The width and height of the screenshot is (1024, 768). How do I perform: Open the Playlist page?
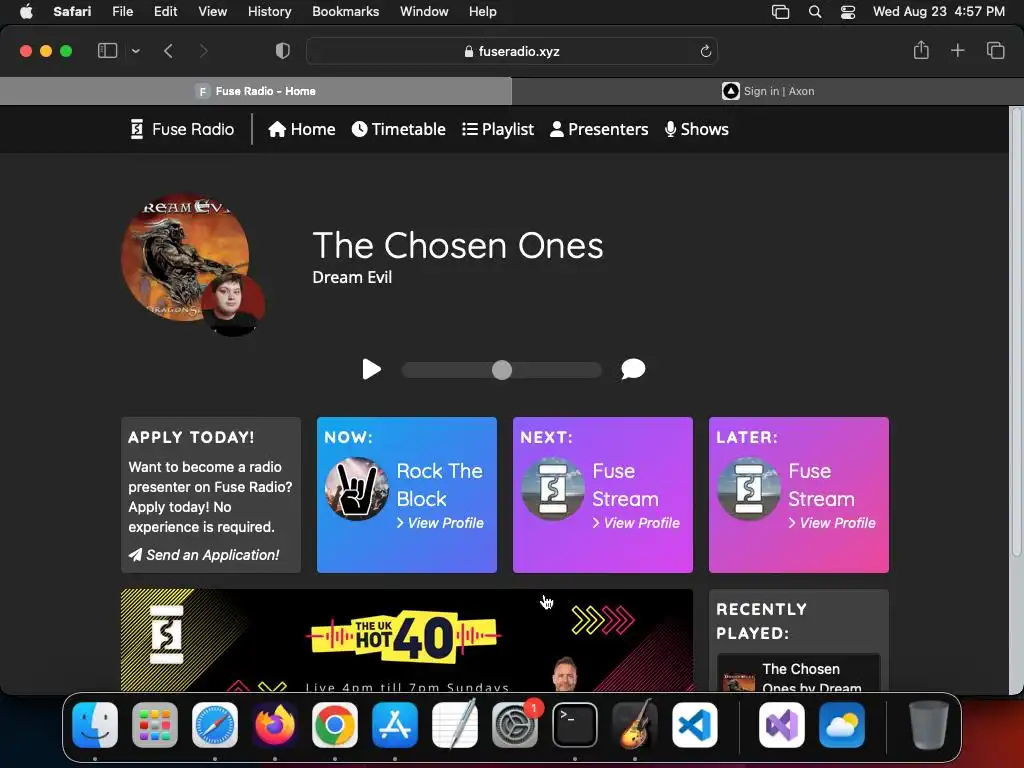(498, 129)
